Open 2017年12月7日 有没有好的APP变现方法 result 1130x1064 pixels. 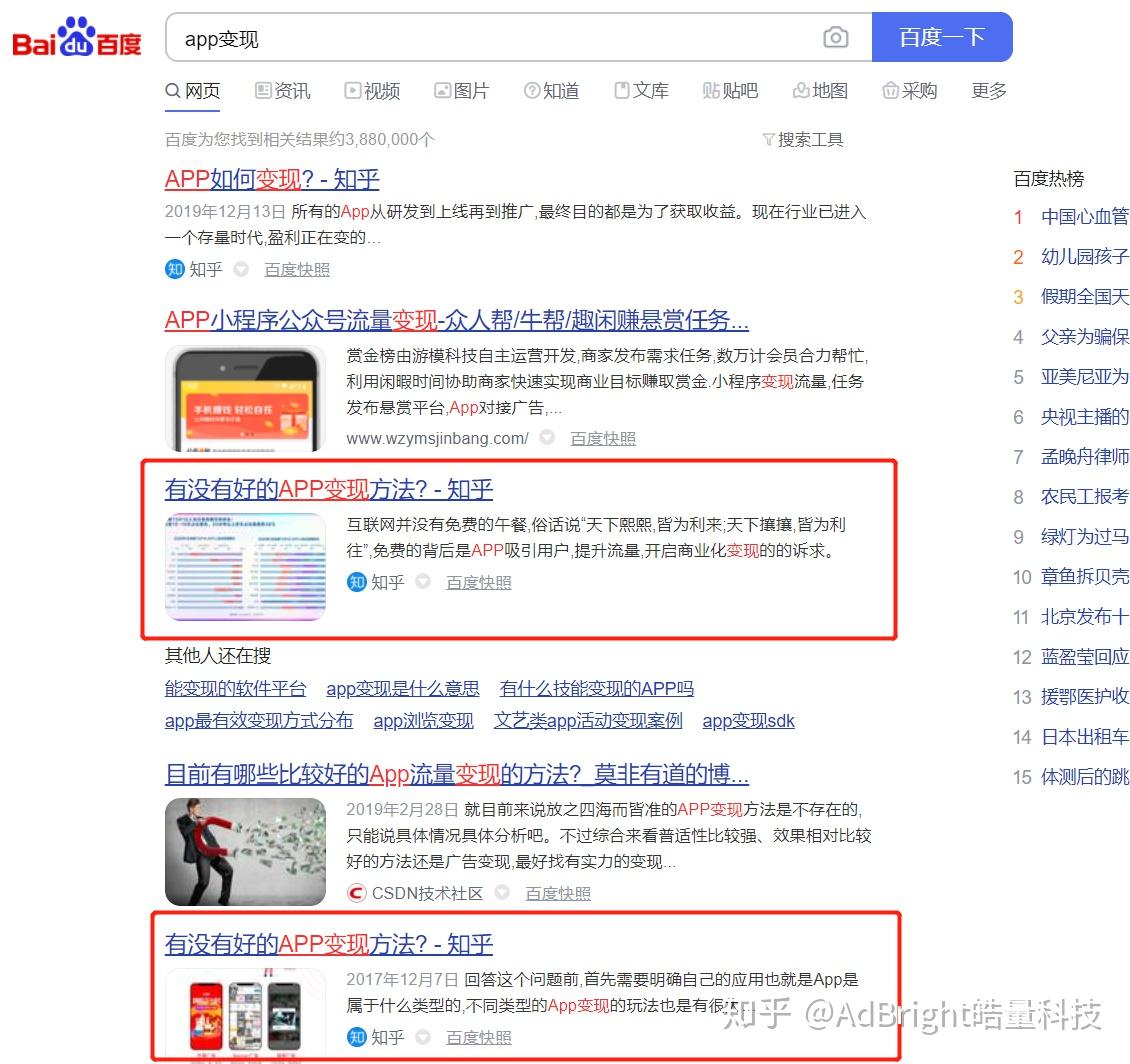coord(329,944)
